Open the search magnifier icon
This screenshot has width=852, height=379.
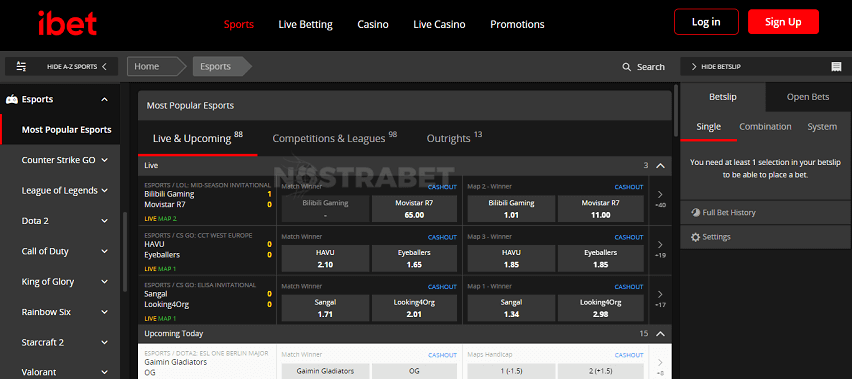click(x=627, y=67)
